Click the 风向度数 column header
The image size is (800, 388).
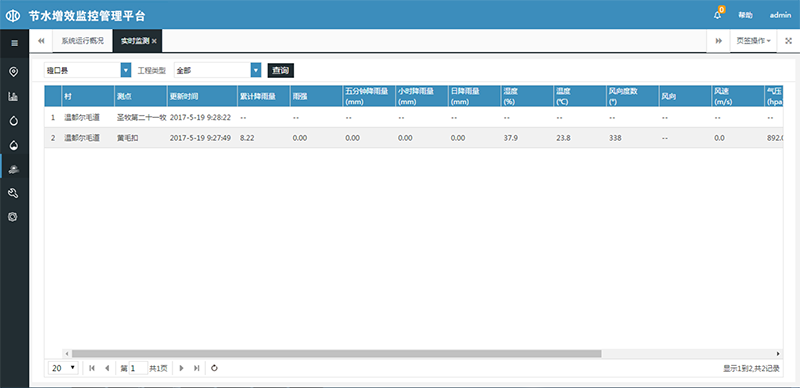tap(633, 96)
